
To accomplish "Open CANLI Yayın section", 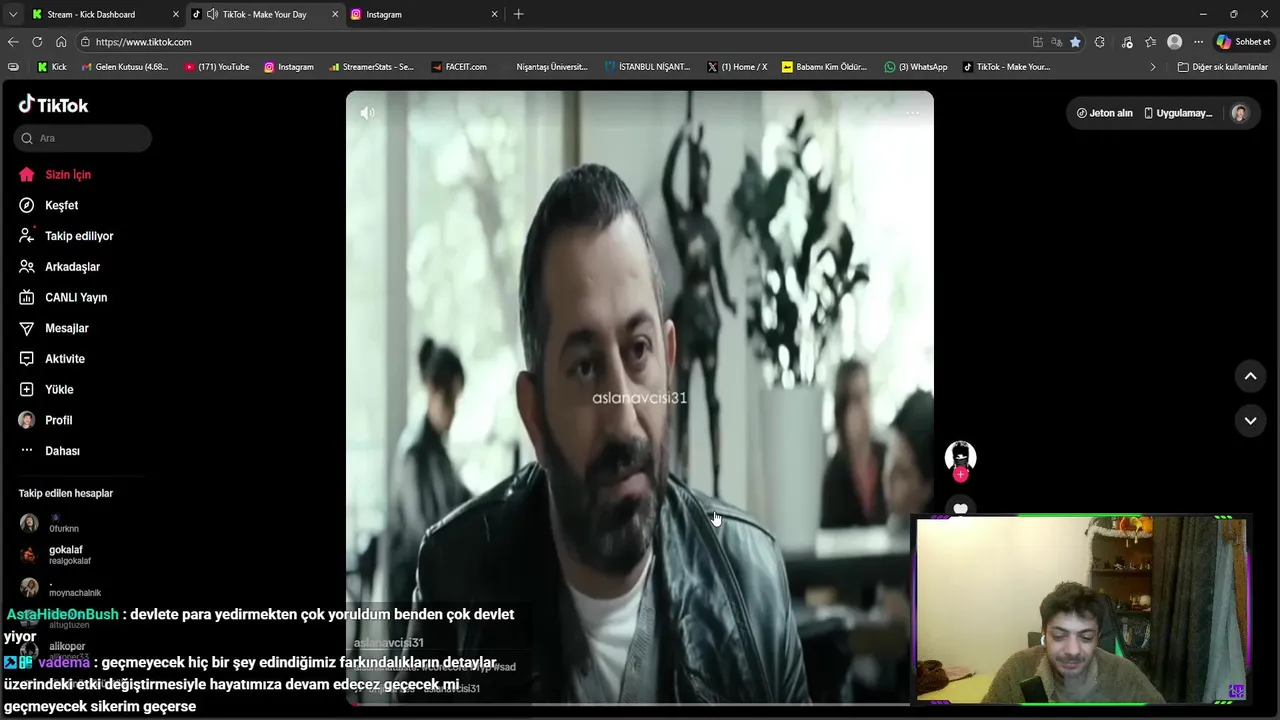I will (76, 298).
